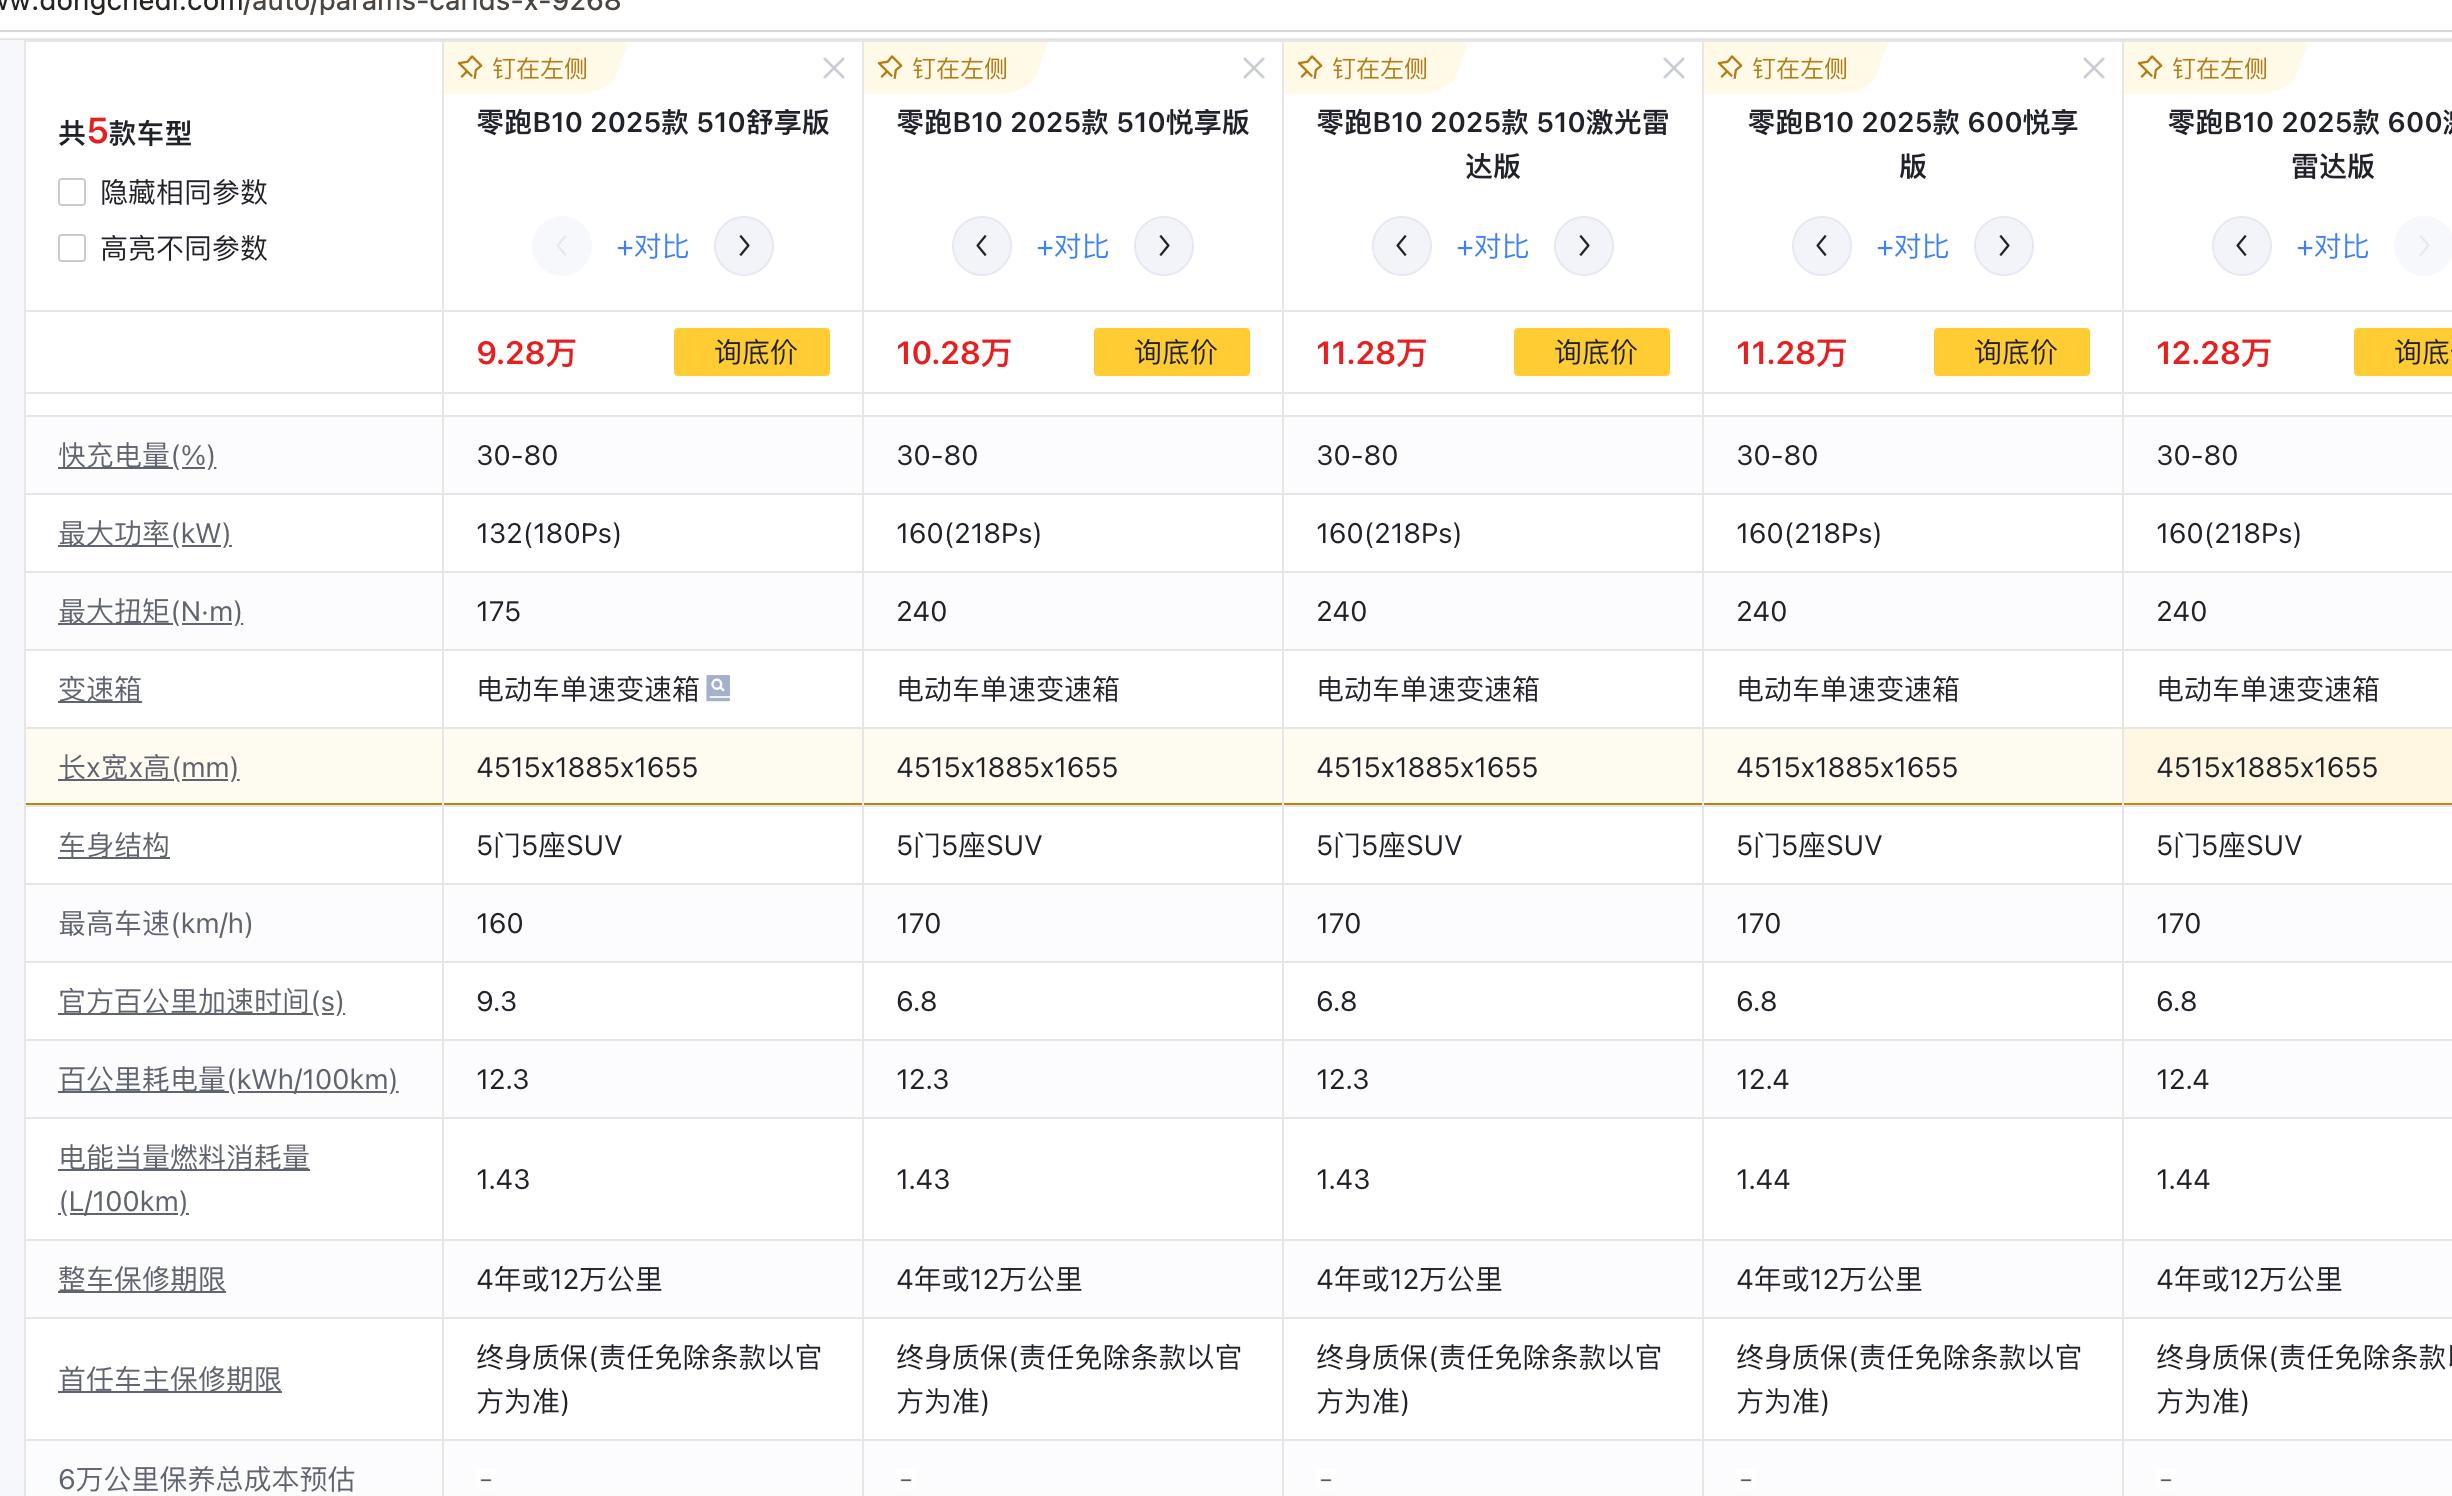Click 询底价 for the 9.28万 model
The image size is (2452, 1496).
click(x=751, y=352)
